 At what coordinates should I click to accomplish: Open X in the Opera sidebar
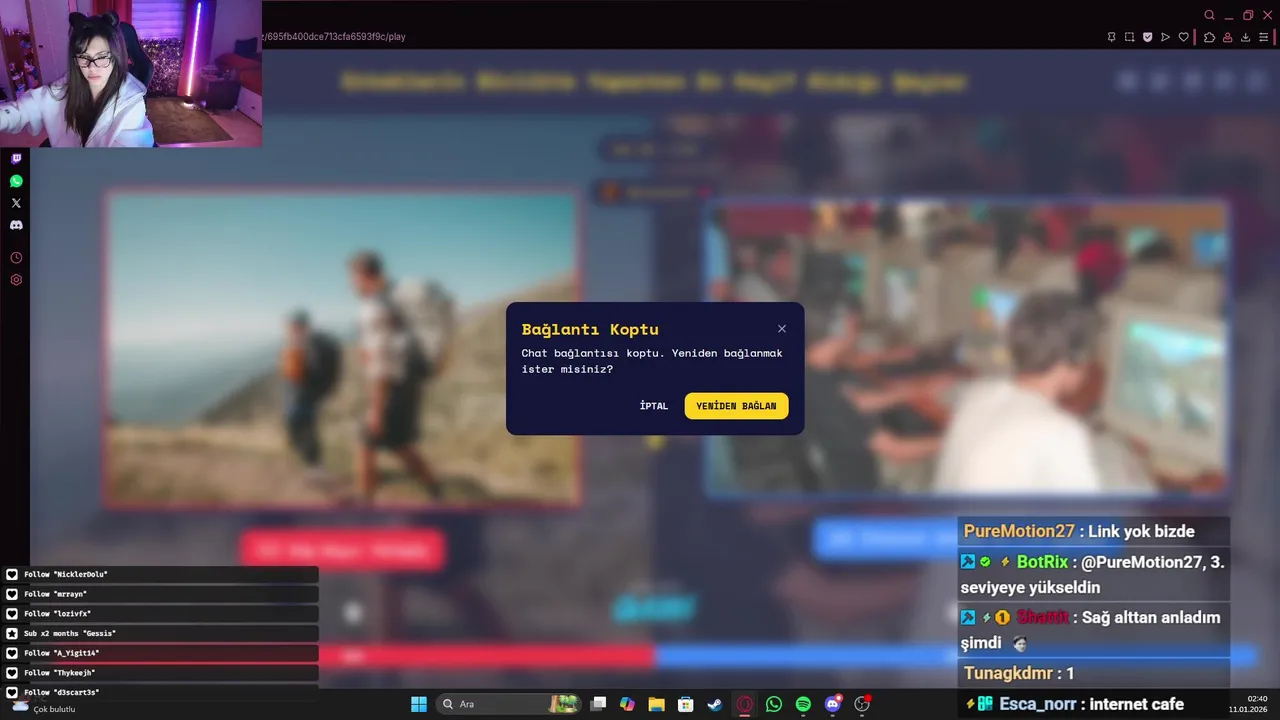(x=16, y=203)
